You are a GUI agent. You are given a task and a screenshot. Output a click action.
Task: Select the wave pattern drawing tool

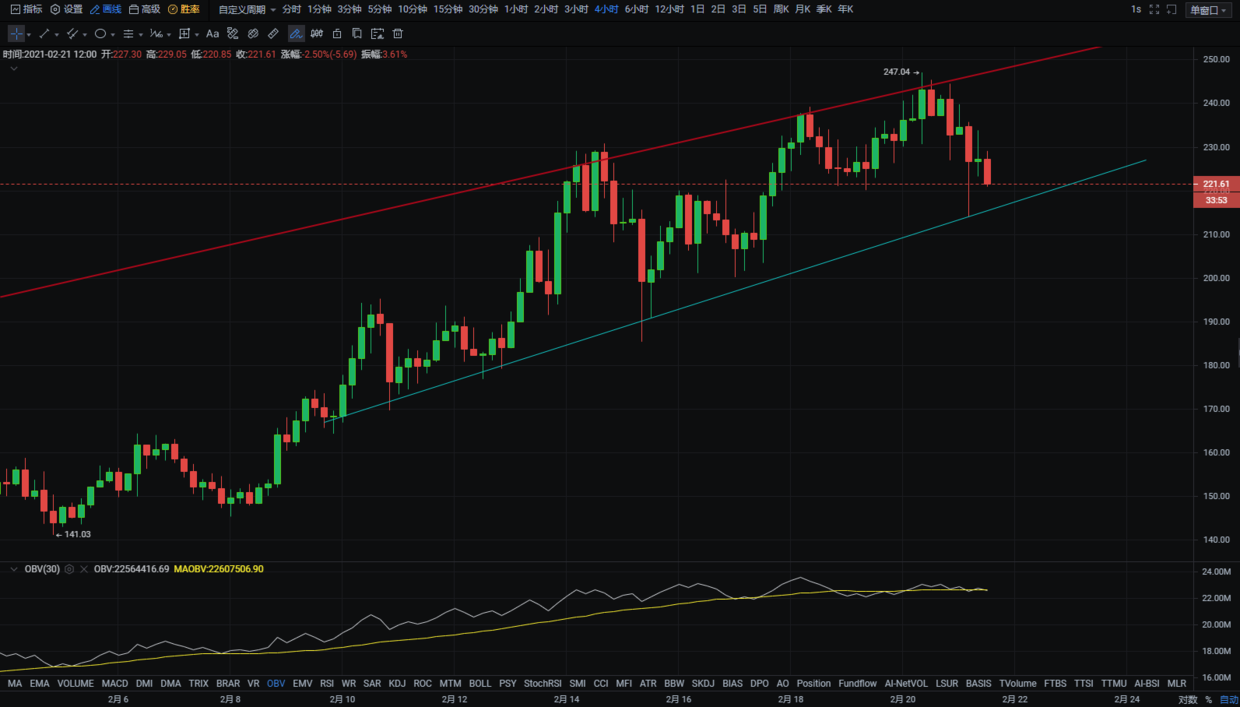(155, 33)
